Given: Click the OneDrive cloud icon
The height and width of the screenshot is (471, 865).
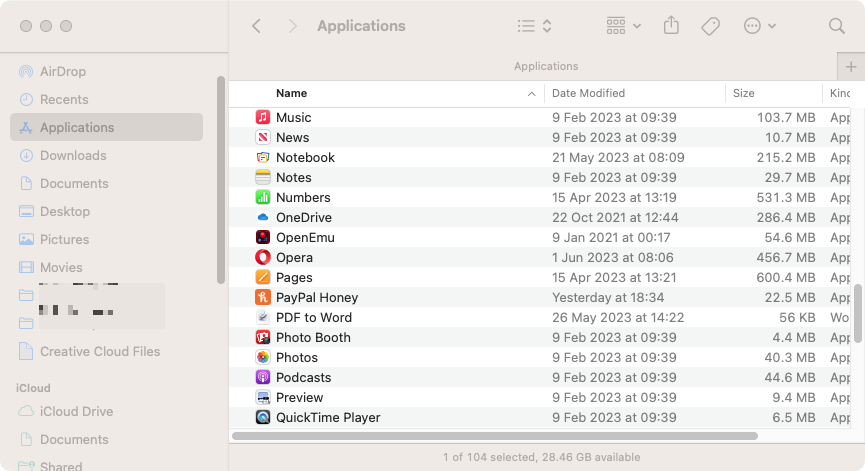Looking at the screenshot, I should pos(263,217).
